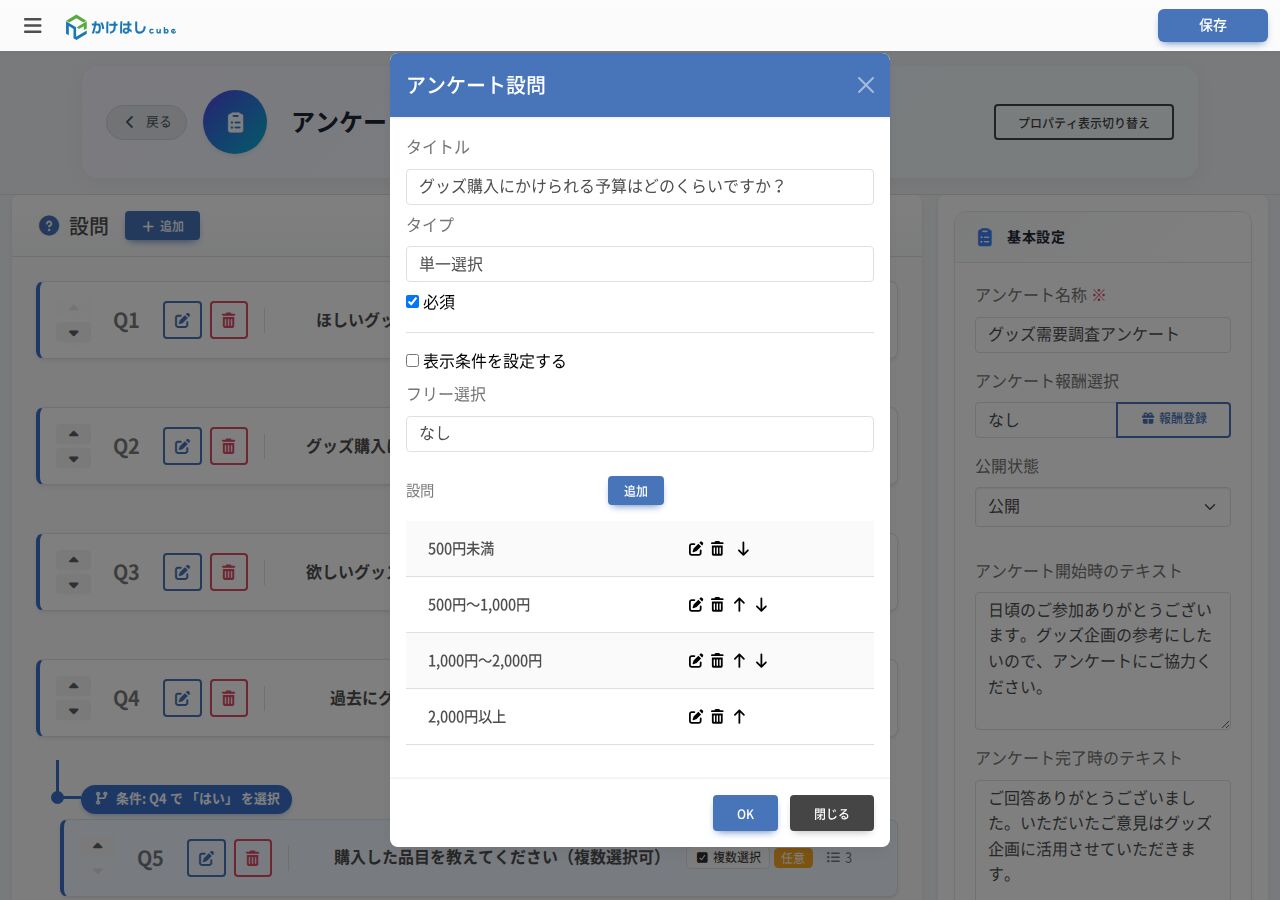The image size is (1280, 900).
Task: Edit question Q1
Action: [x=182, y=320]
